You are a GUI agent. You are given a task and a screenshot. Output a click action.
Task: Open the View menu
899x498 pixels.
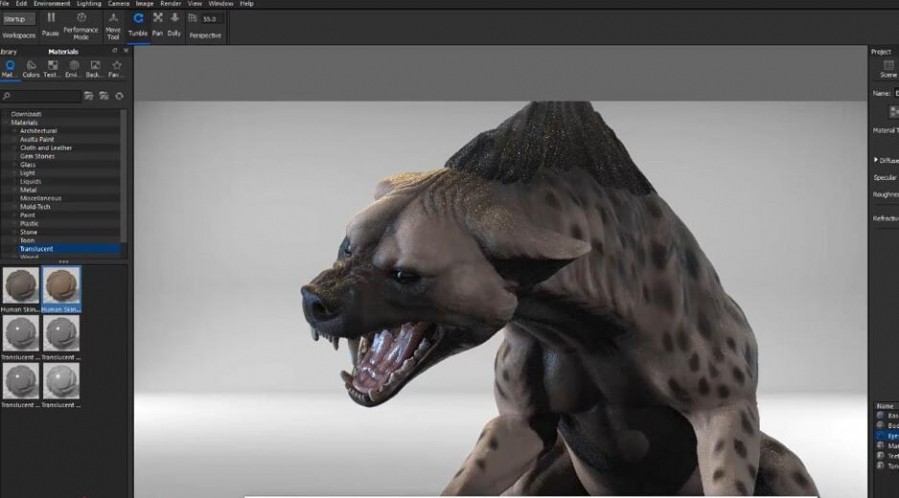(195, 3)
